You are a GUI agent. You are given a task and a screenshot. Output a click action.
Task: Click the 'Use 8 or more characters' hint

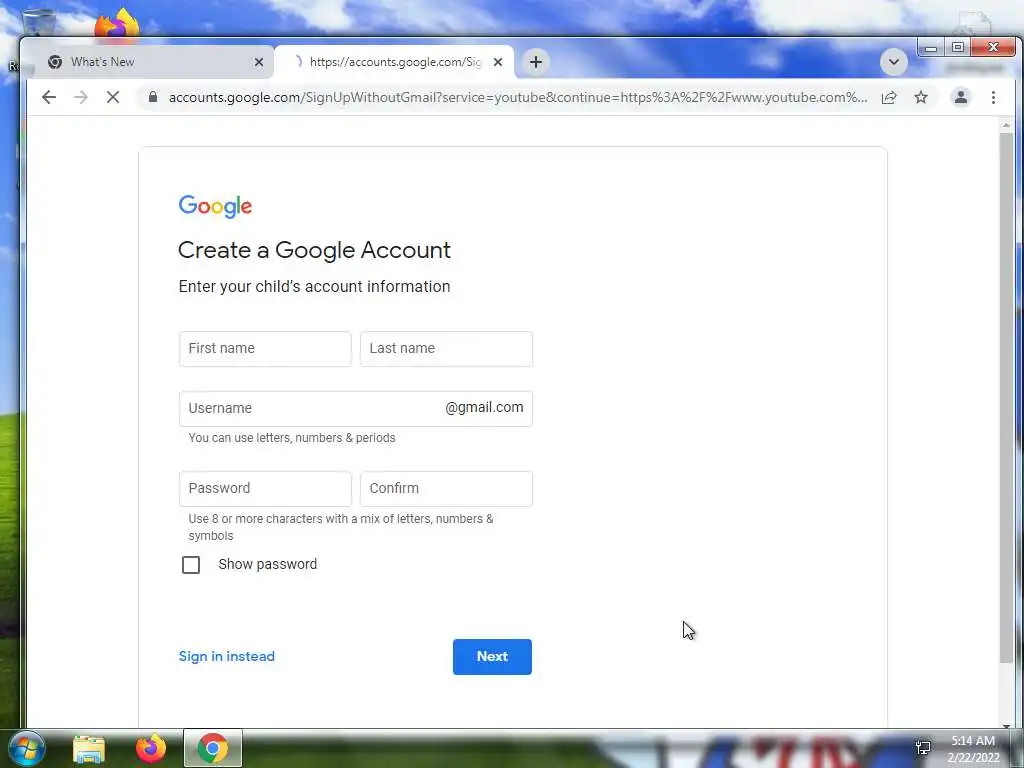340,527
